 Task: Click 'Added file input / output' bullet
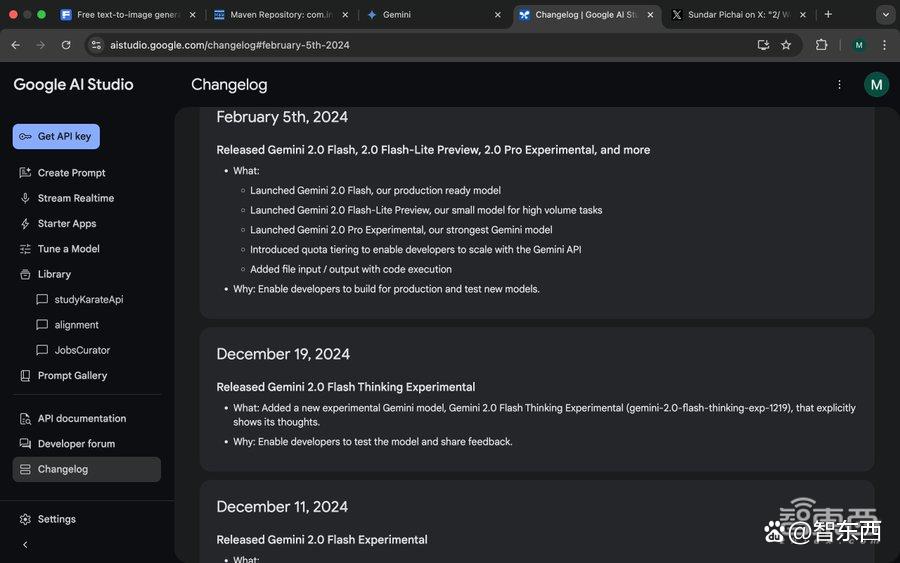click(351, 269)
